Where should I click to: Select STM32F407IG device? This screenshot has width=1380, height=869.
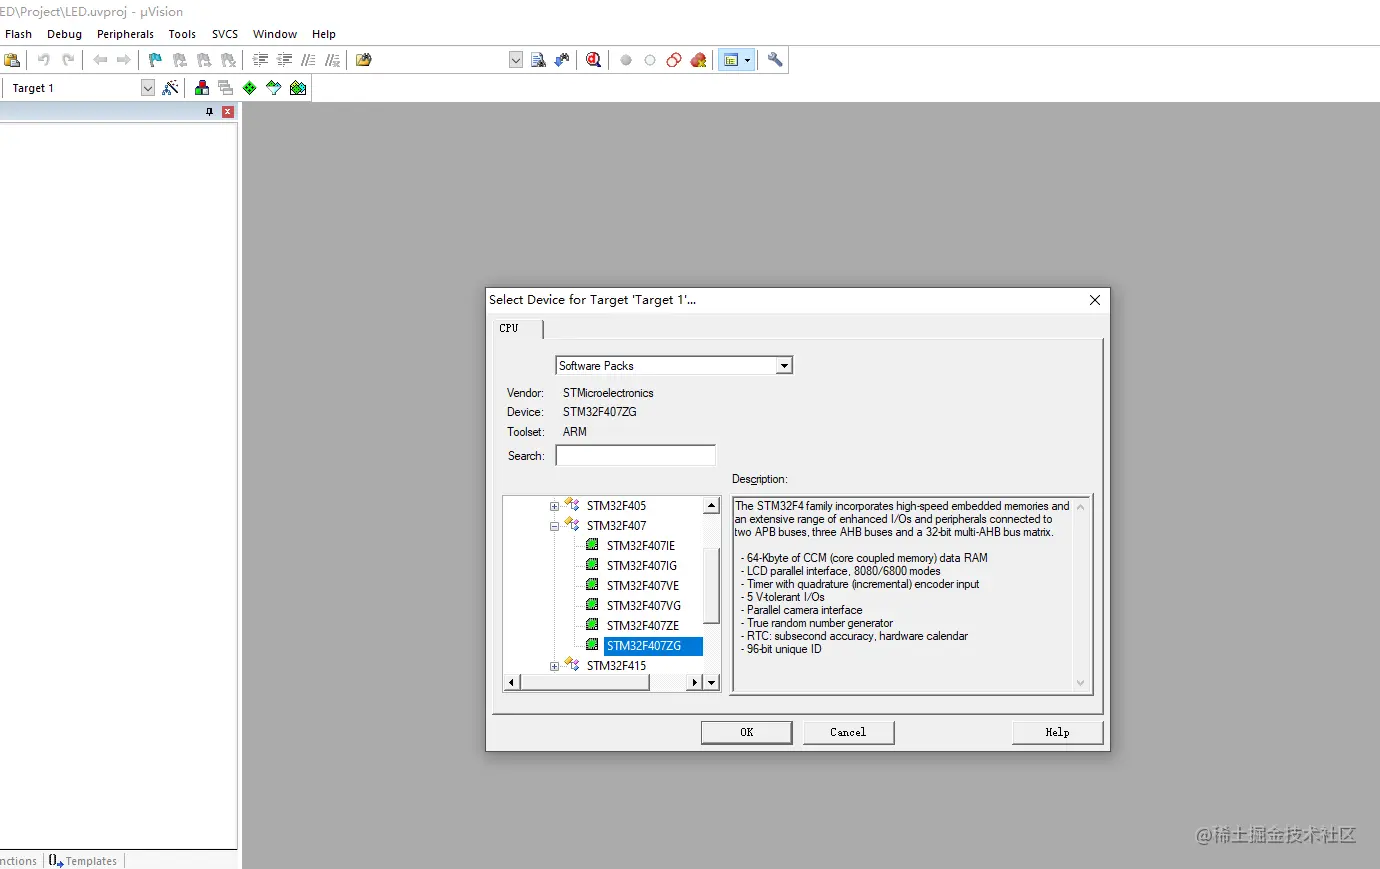point(642,566)
